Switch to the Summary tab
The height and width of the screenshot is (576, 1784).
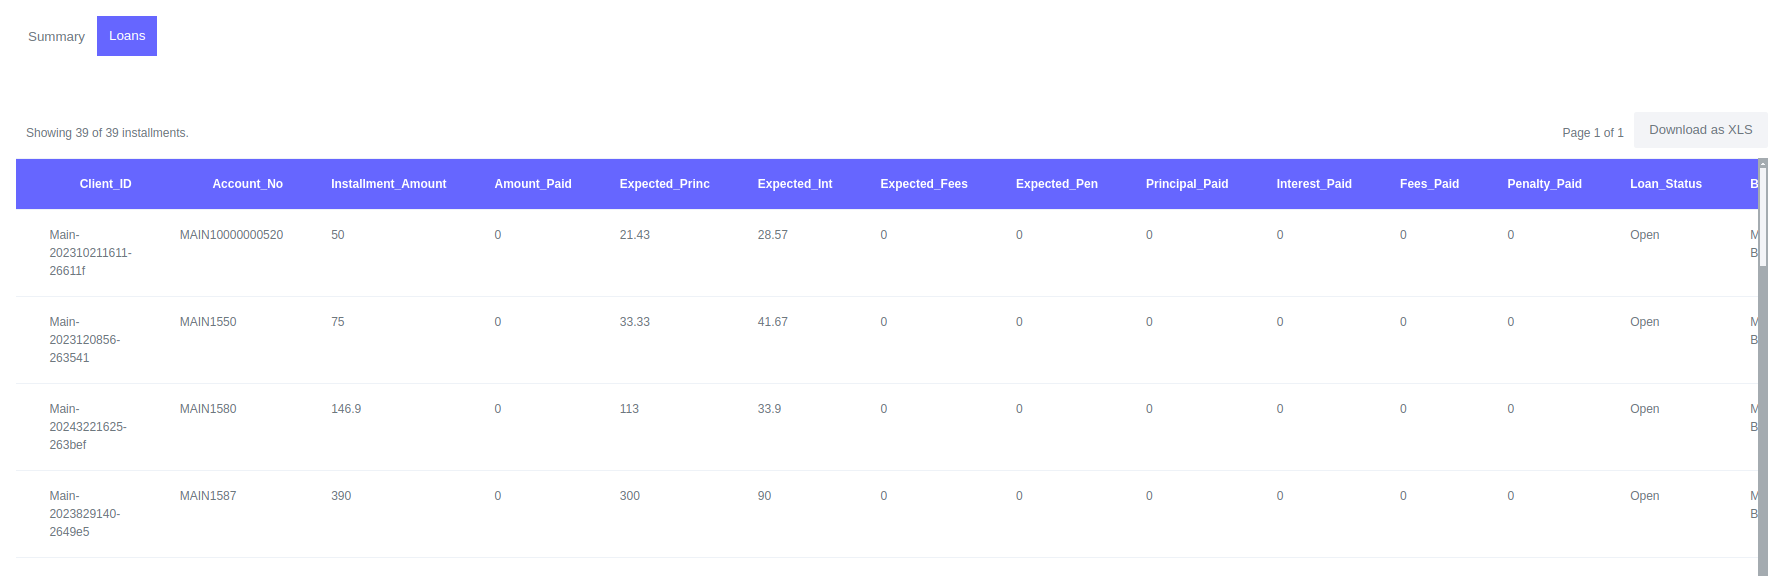[x=56, y=37]
